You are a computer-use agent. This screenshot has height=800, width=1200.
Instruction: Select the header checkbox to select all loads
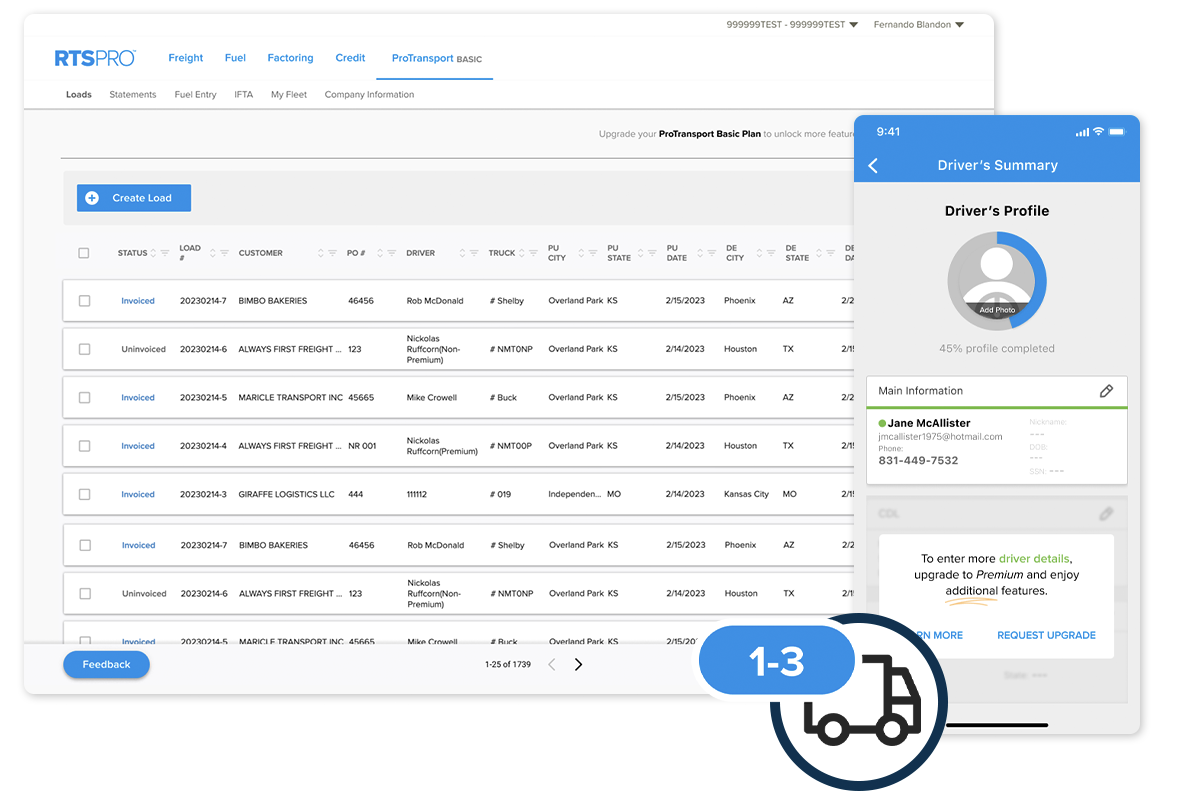[x=84, y=252]
